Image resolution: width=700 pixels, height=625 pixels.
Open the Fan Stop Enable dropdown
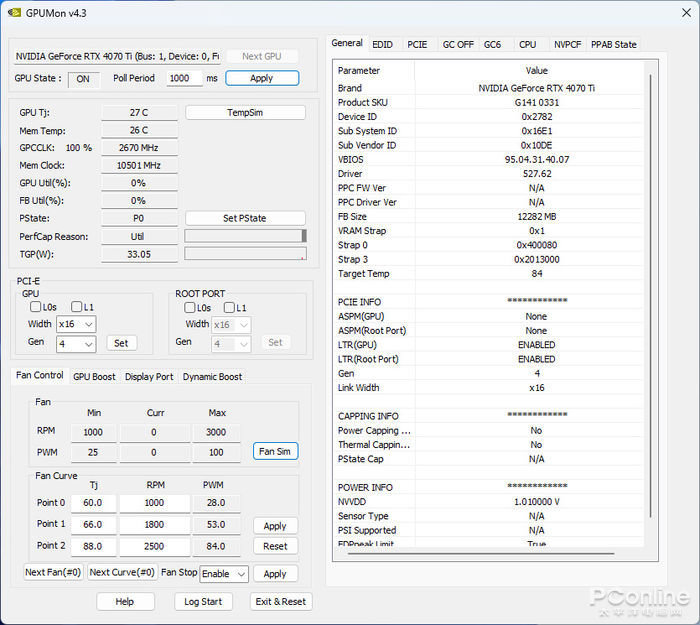(224, 574)
